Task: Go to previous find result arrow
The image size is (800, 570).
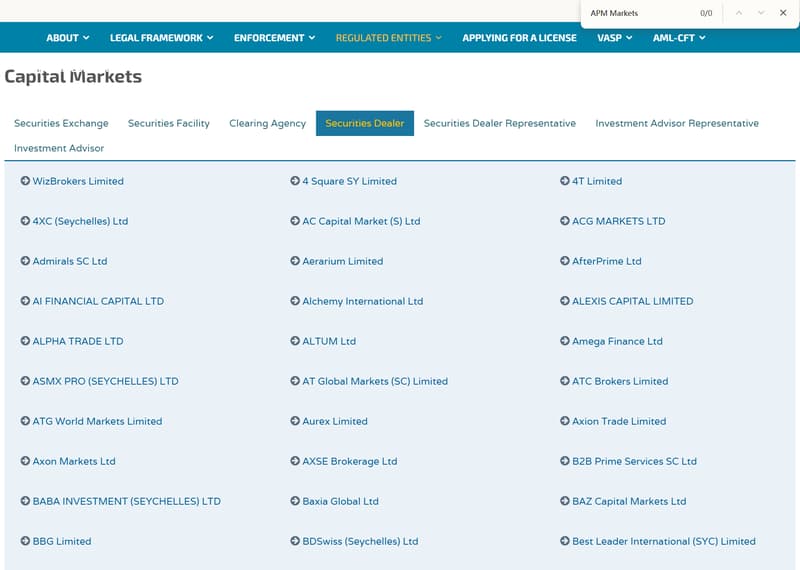Action: [x=739, y=13]
